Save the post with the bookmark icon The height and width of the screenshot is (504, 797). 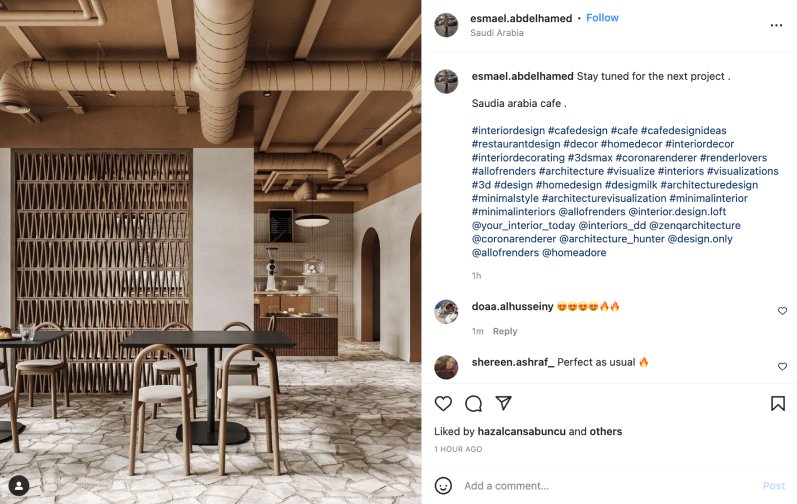(x=778, y=403)
